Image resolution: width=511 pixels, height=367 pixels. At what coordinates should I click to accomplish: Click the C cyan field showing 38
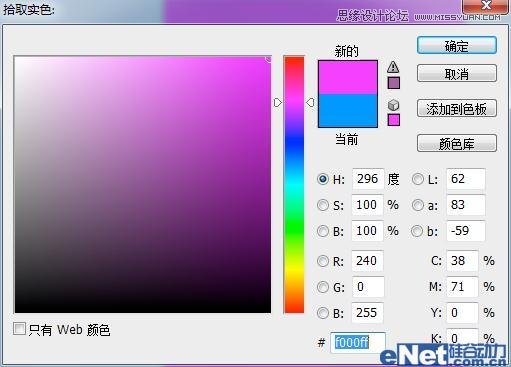pos(462,261)
